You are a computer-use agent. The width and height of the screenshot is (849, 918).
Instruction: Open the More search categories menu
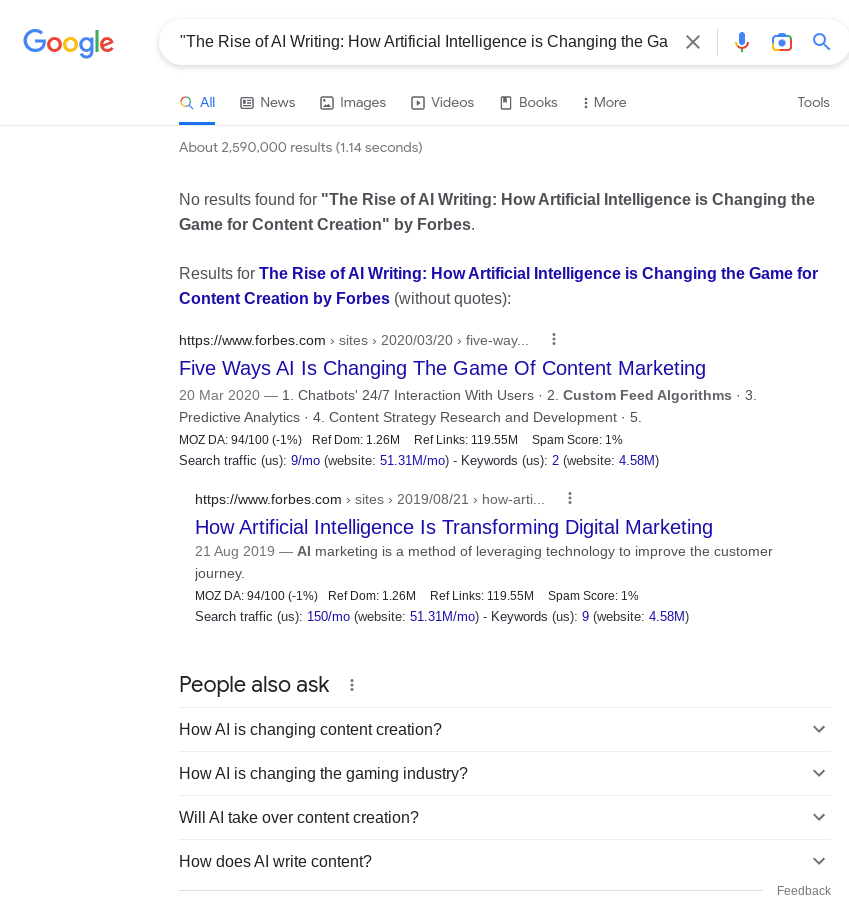(604, 103)
